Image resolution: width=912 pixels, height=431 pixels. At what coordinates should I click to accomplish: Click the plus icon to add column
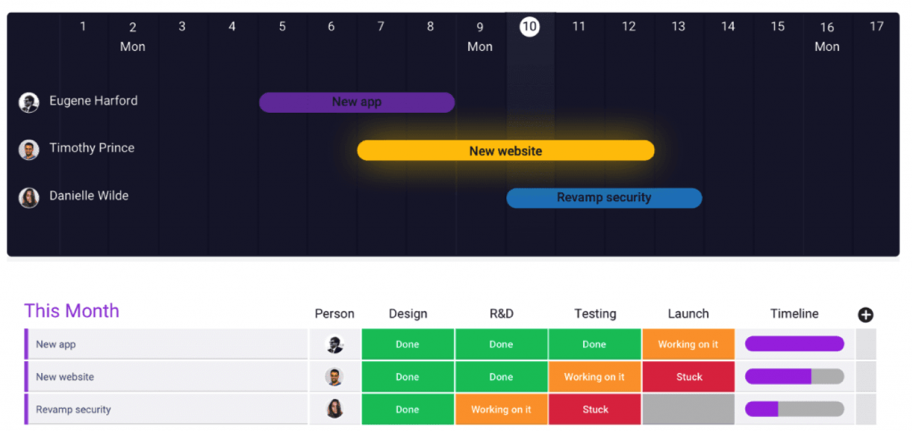865,315
